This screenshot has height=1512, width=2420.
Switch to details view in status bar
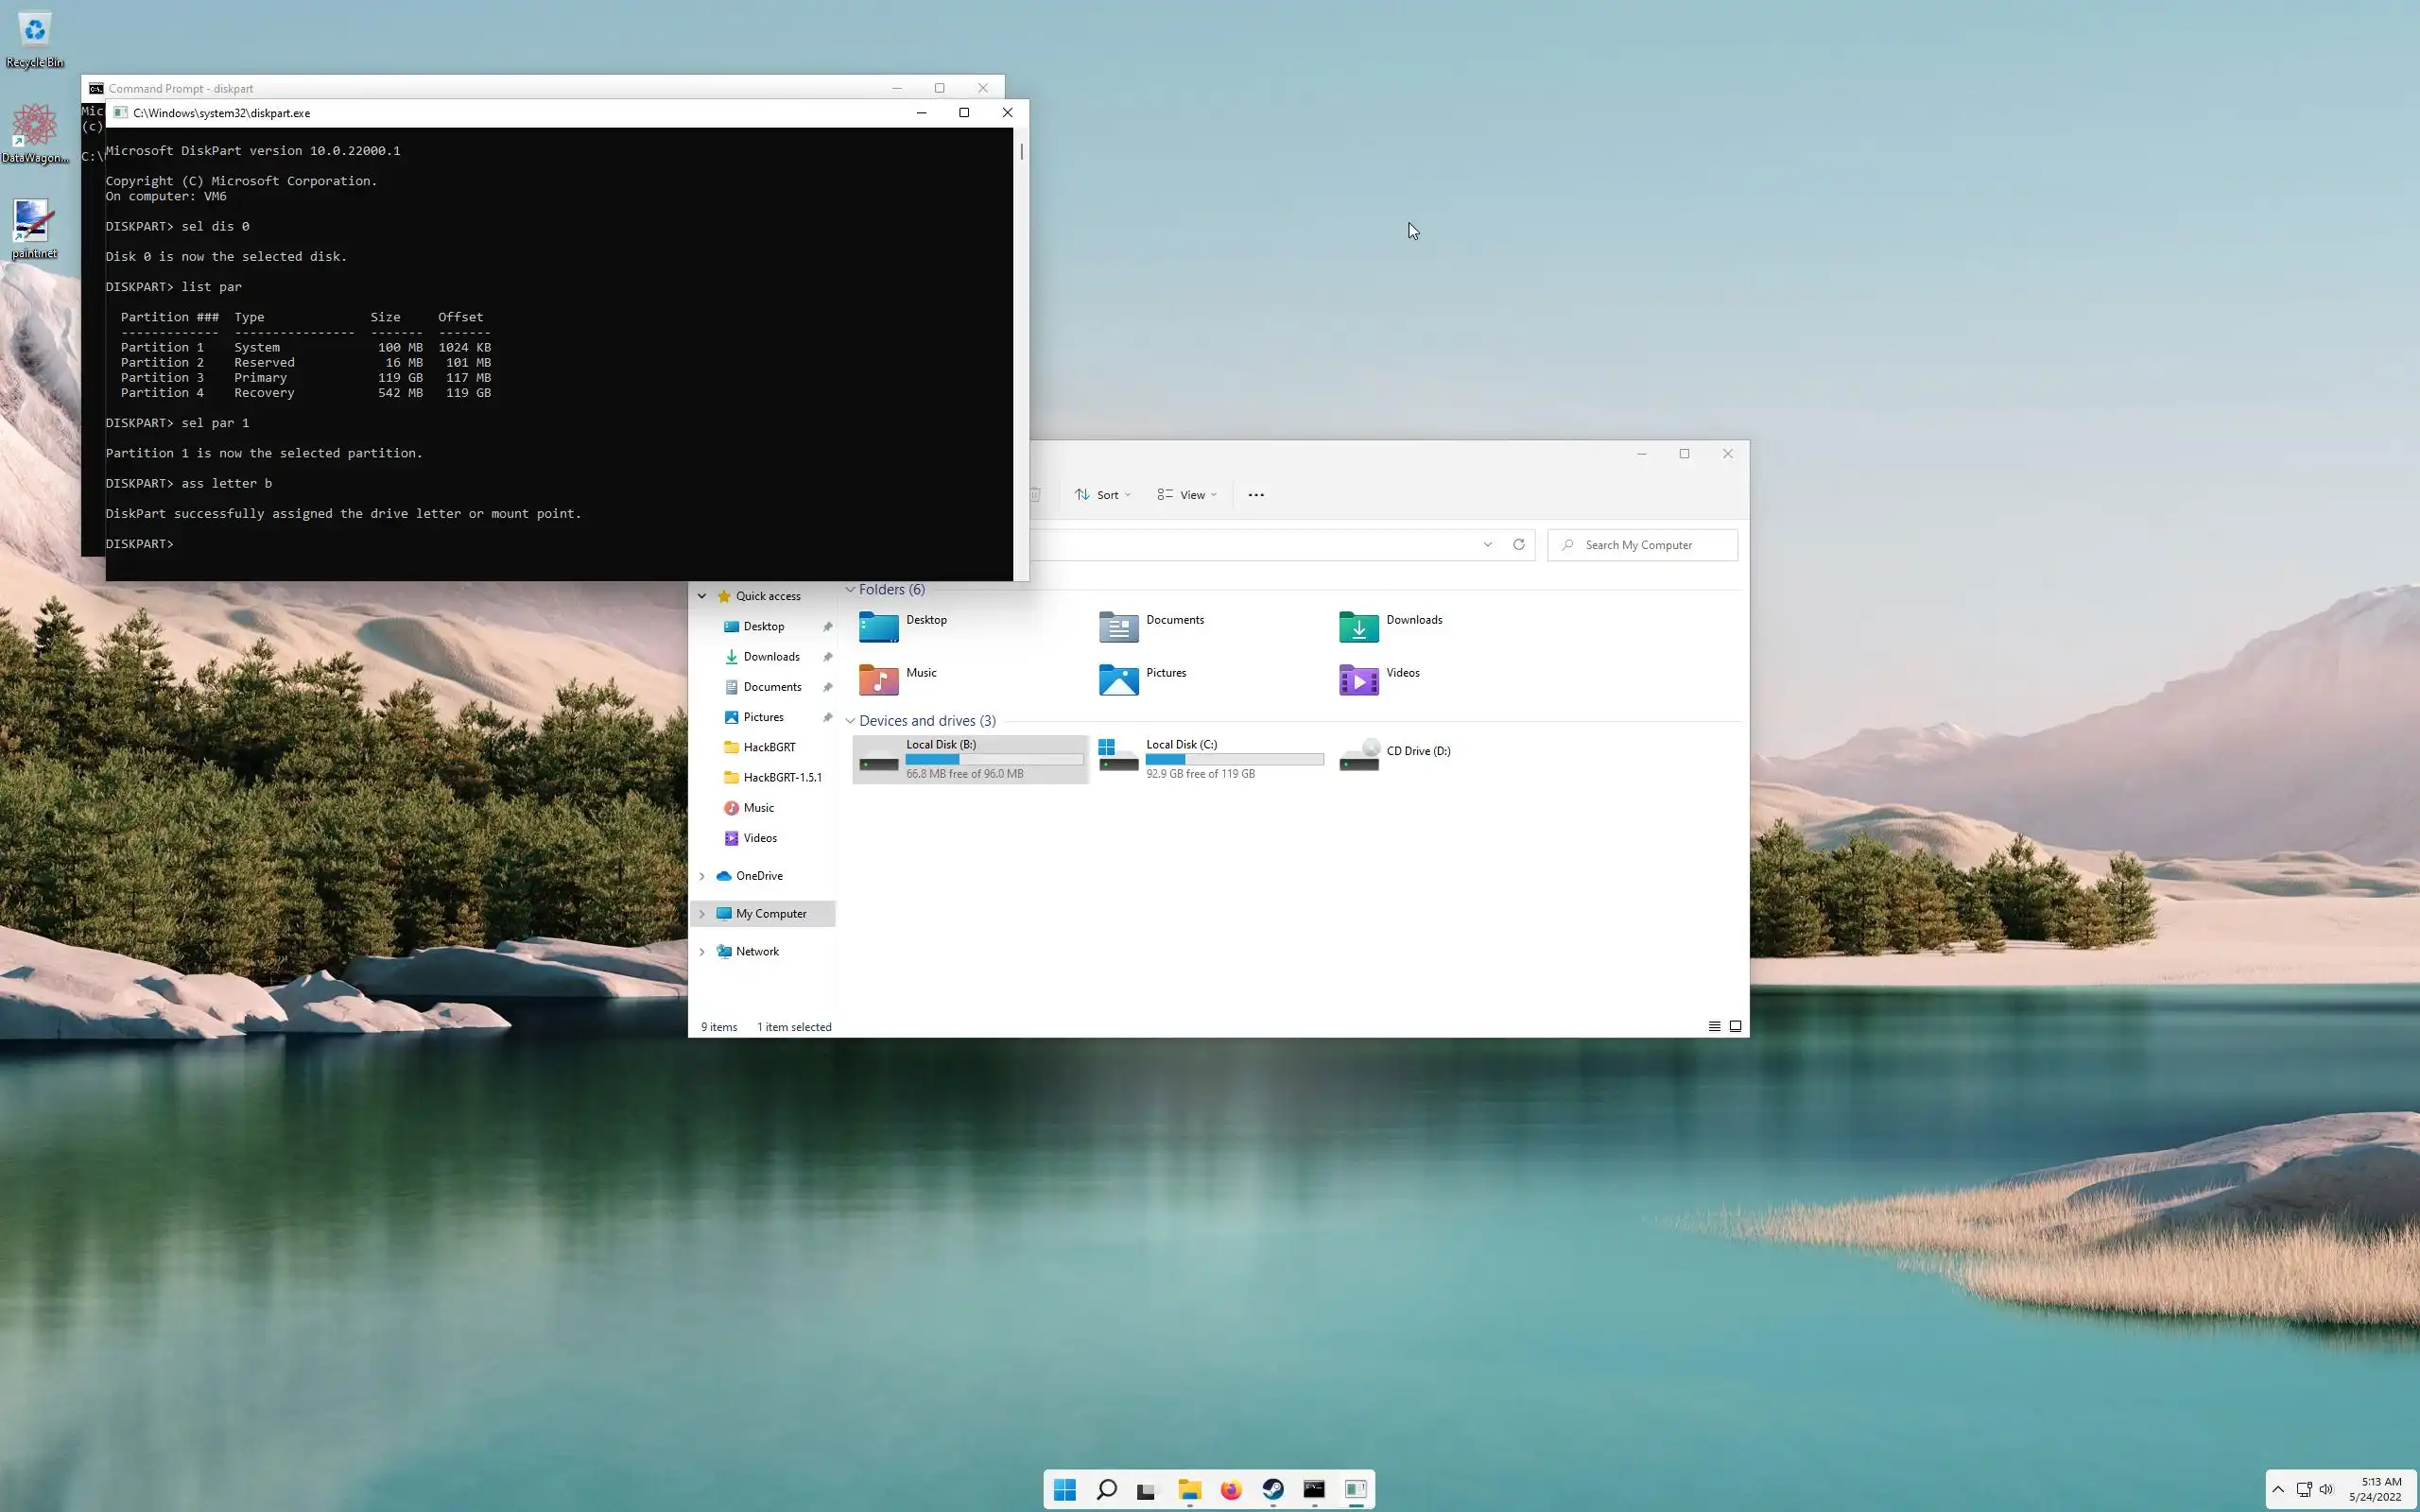pyautogui.click(x=1714, y=1026)
